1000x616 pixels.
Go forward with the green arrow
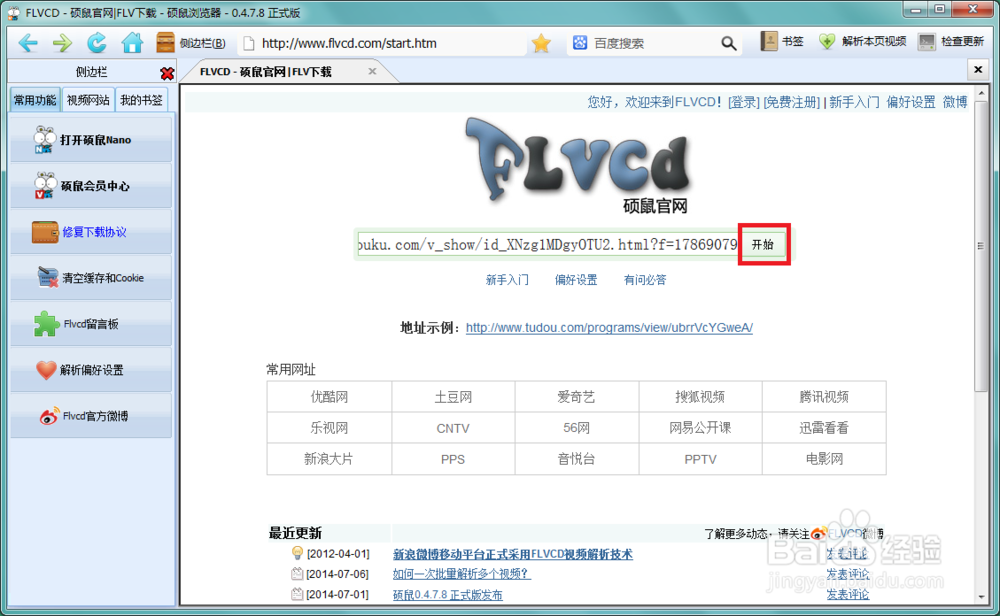(62, 43)
